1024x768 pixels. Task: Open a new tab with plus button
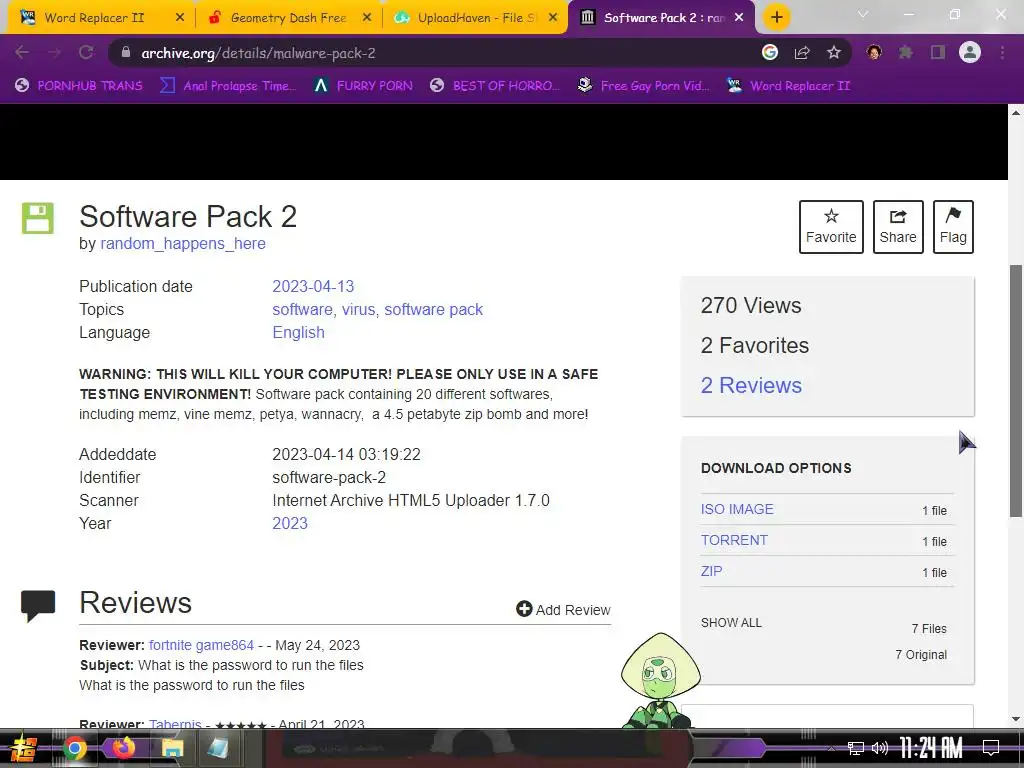776,17
